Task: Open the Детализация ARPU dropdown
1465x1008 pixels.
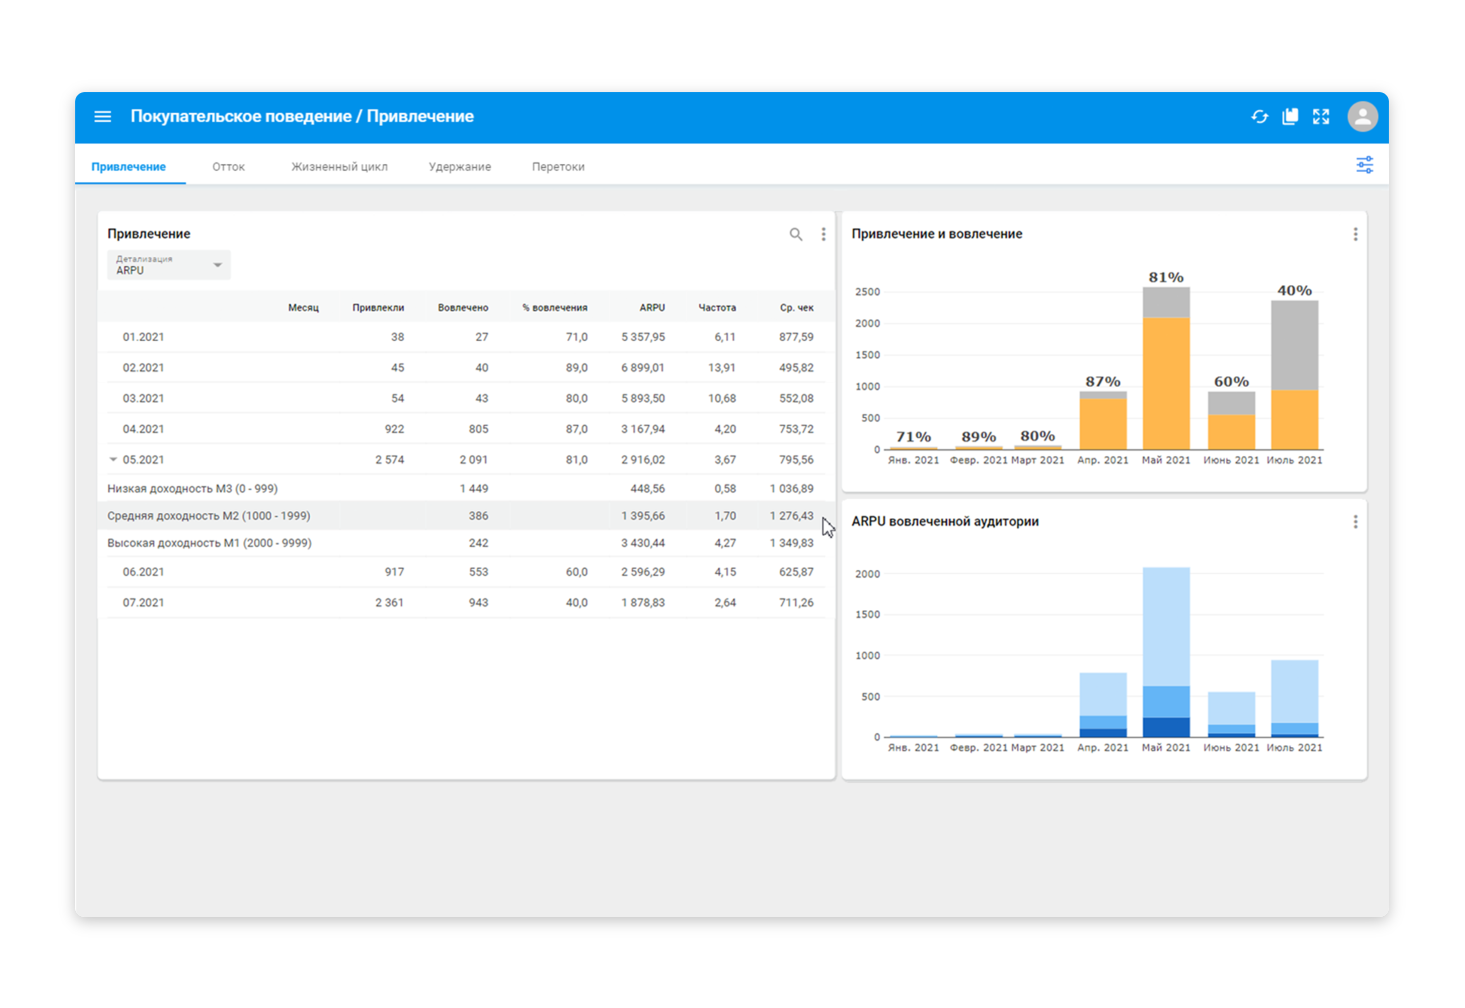Action: [169, 265]
